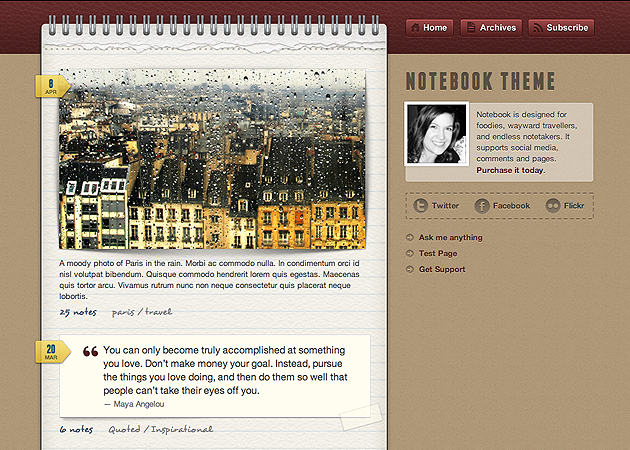Select the Quoted tag

pos(123,430)
